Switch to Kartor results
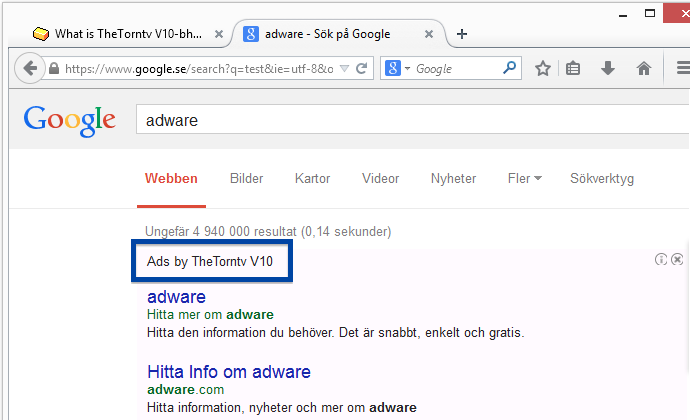The image size is (690, 420). [312, 178]
